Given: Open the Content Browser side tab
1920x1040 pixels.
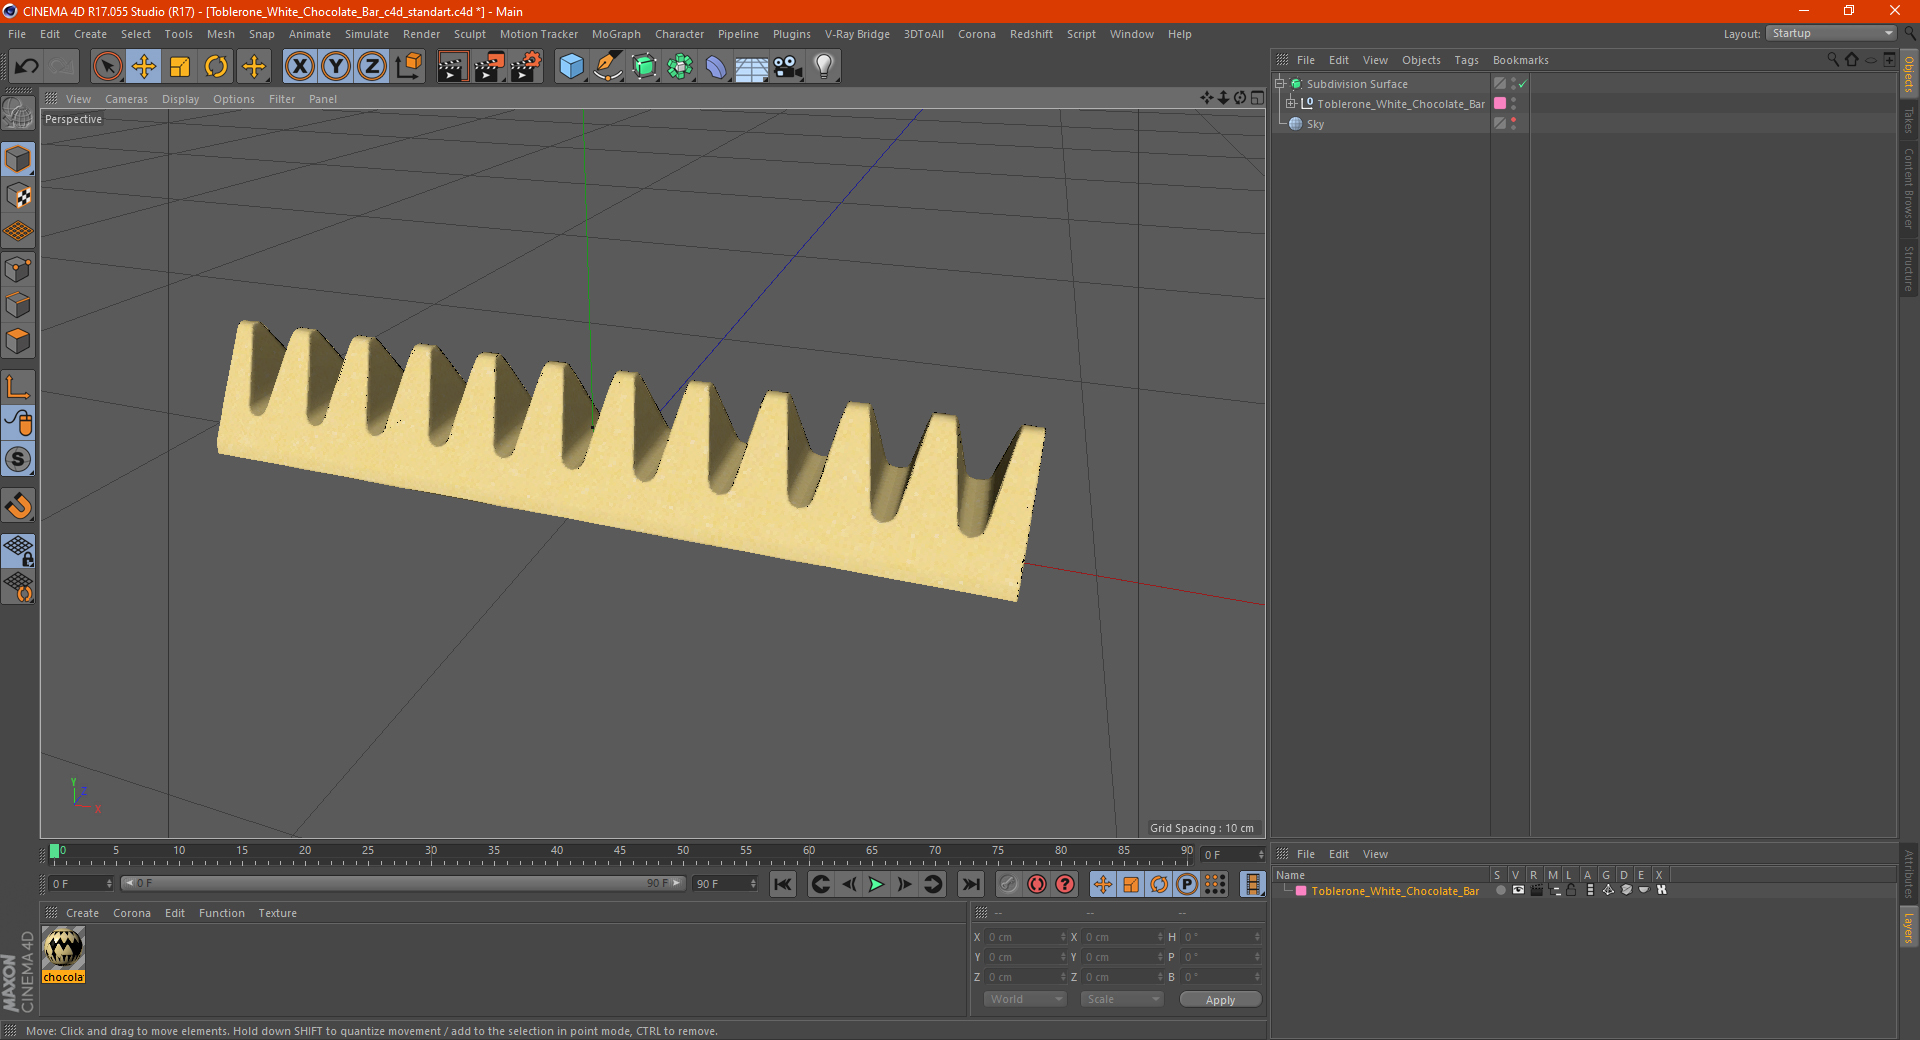Looking at the screenshot, I should 1909,188.
